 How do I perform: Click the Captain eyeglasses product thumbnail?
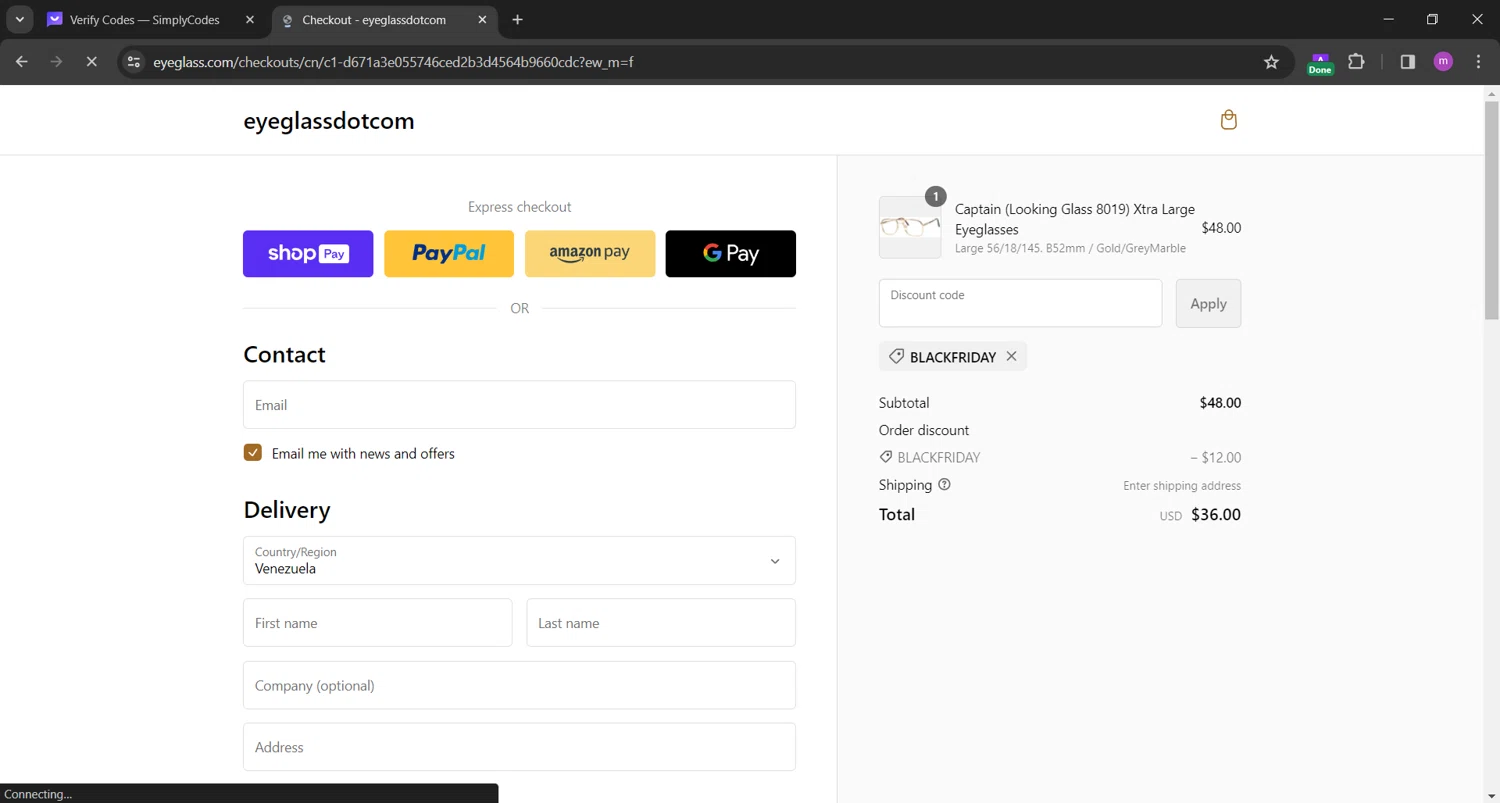pyautogui.click(x=910, y=227)
